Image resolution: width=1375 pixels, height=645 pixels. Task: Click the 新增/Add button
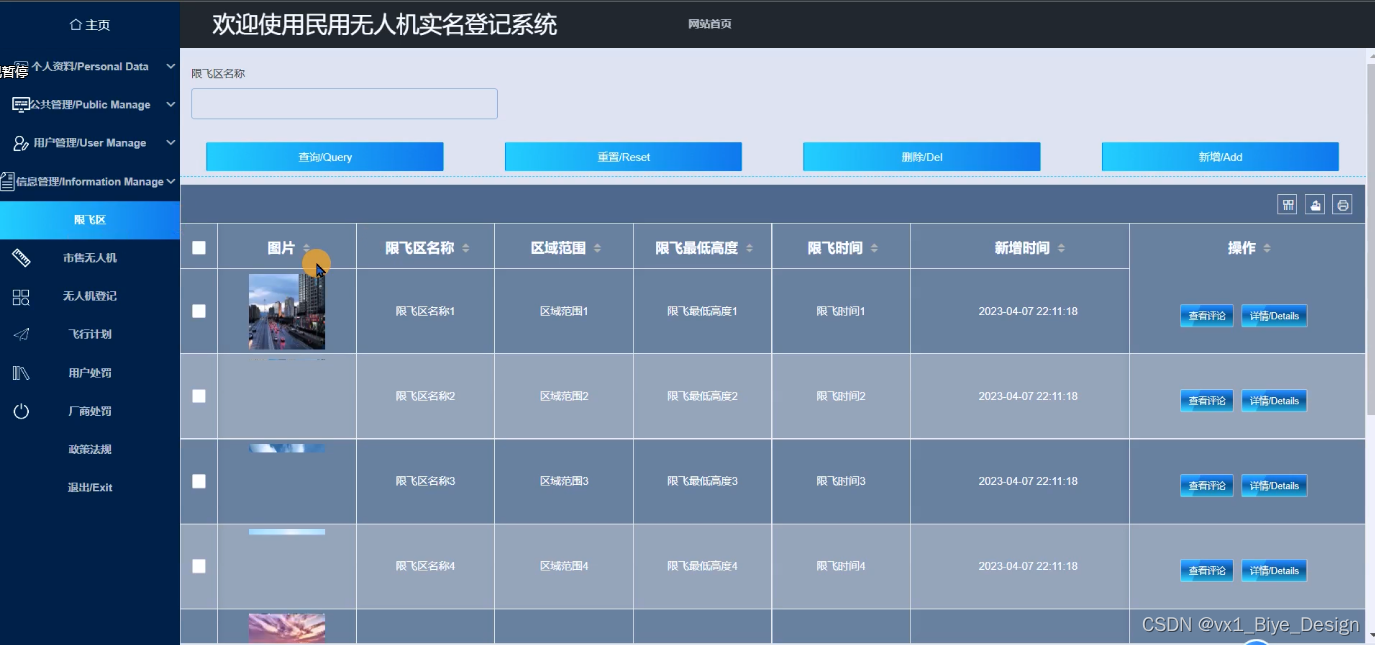click(x=1220, y=157)
